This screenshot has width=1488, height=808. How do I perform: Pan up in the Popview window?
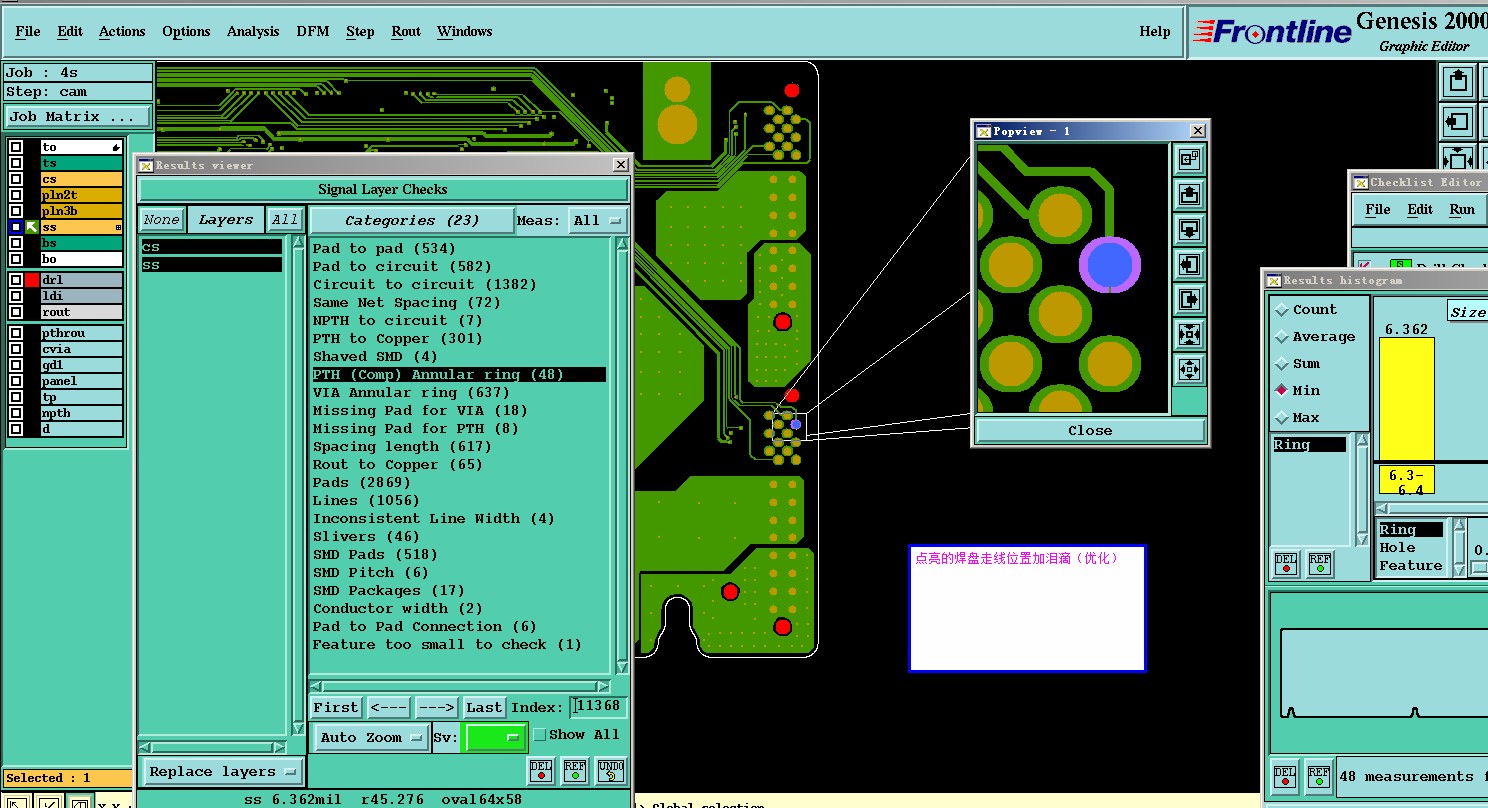click(x=1189, y=194)
